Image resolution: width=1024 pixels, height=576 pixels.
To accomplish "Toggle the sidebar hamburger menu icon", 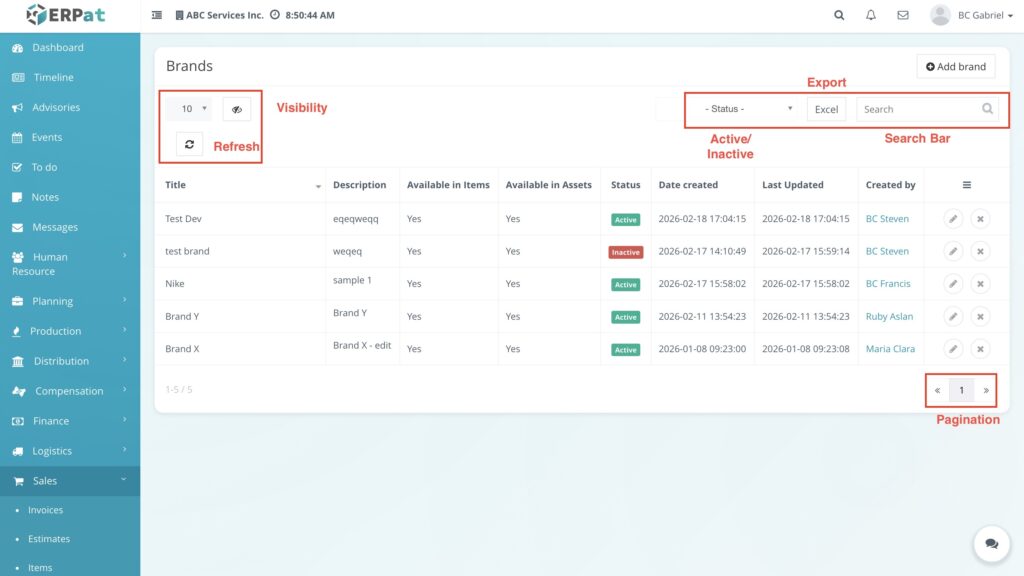I will 157,15.
